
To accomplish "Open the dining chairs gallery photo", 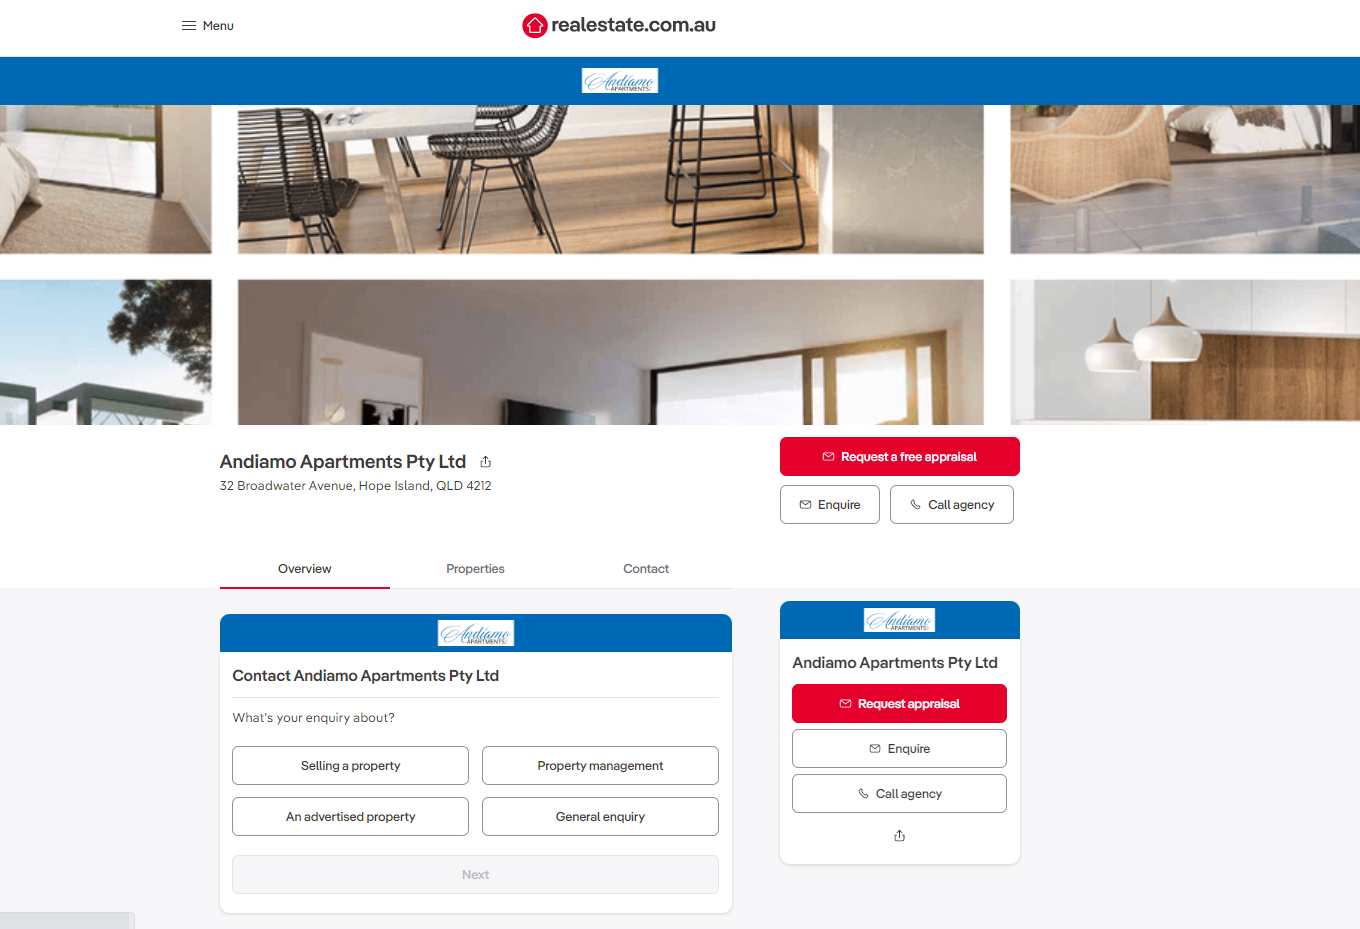I will pyautogui.click(x=610, y=179).
